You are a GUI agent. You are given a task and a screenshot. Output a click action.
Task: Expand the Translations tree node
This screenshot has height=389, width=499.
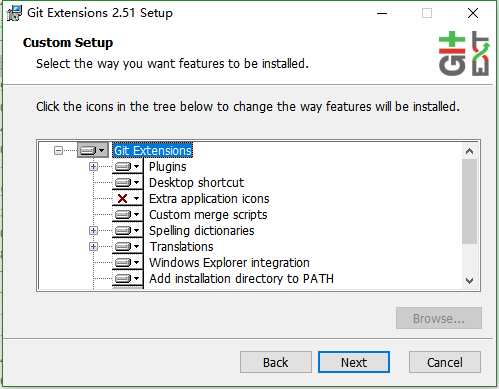click(93, 246)
